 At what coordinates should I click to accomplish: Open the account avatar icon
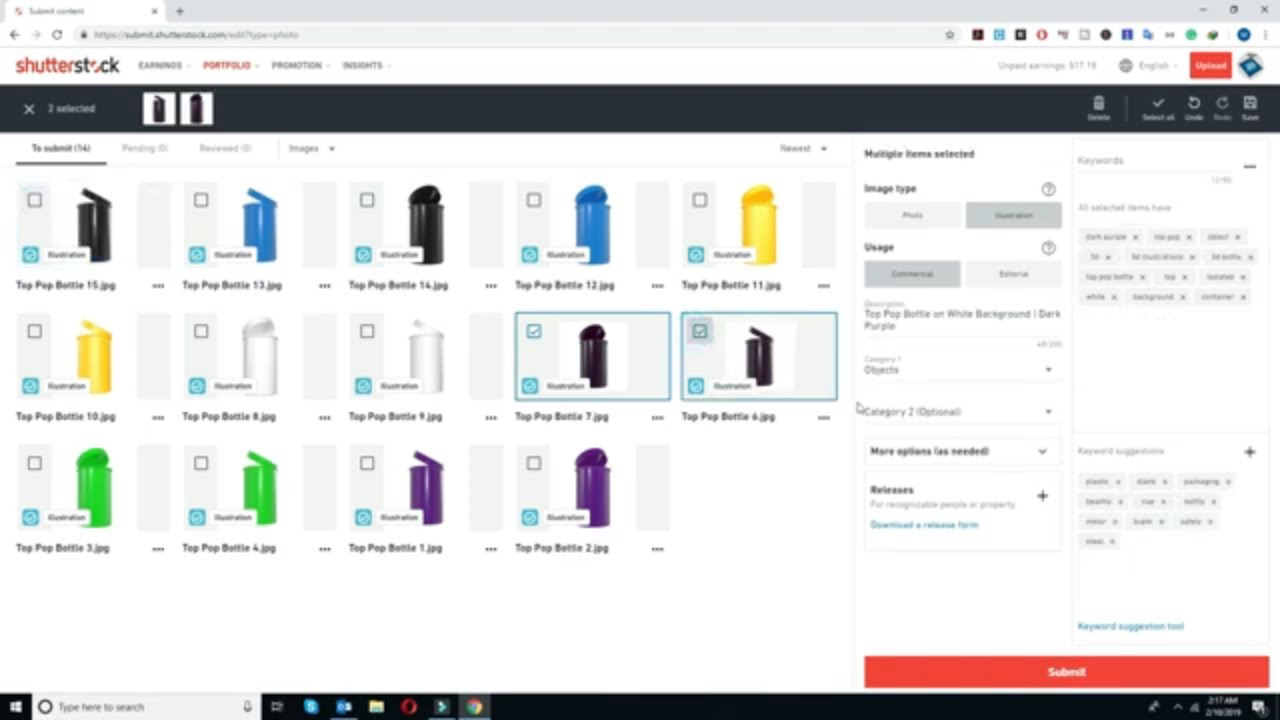pos(1251,66)
